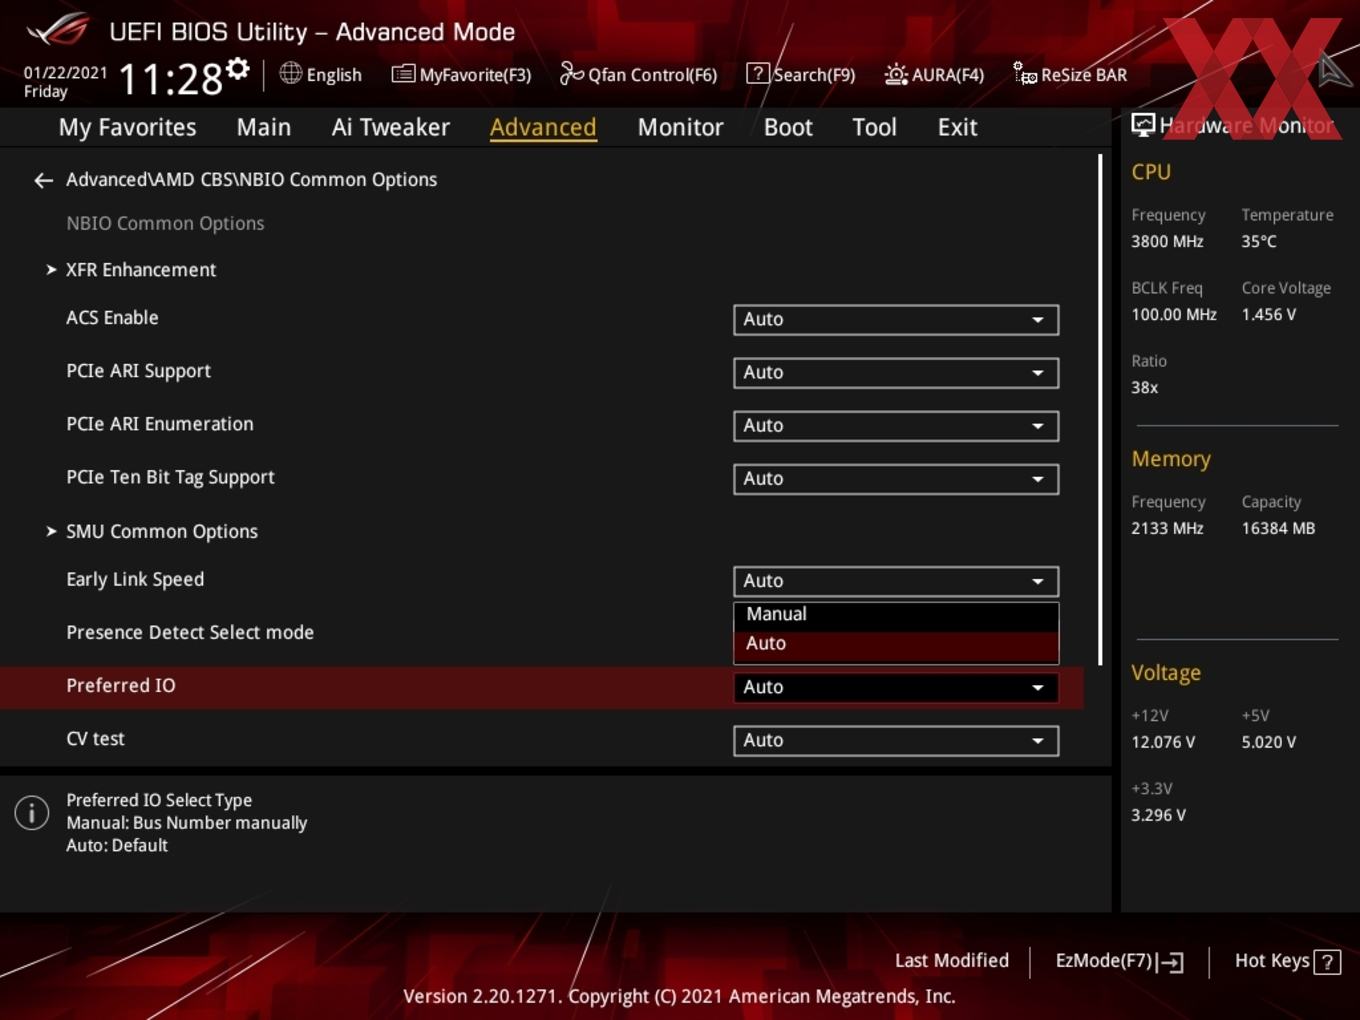Click the ROG logo icon

58,30
